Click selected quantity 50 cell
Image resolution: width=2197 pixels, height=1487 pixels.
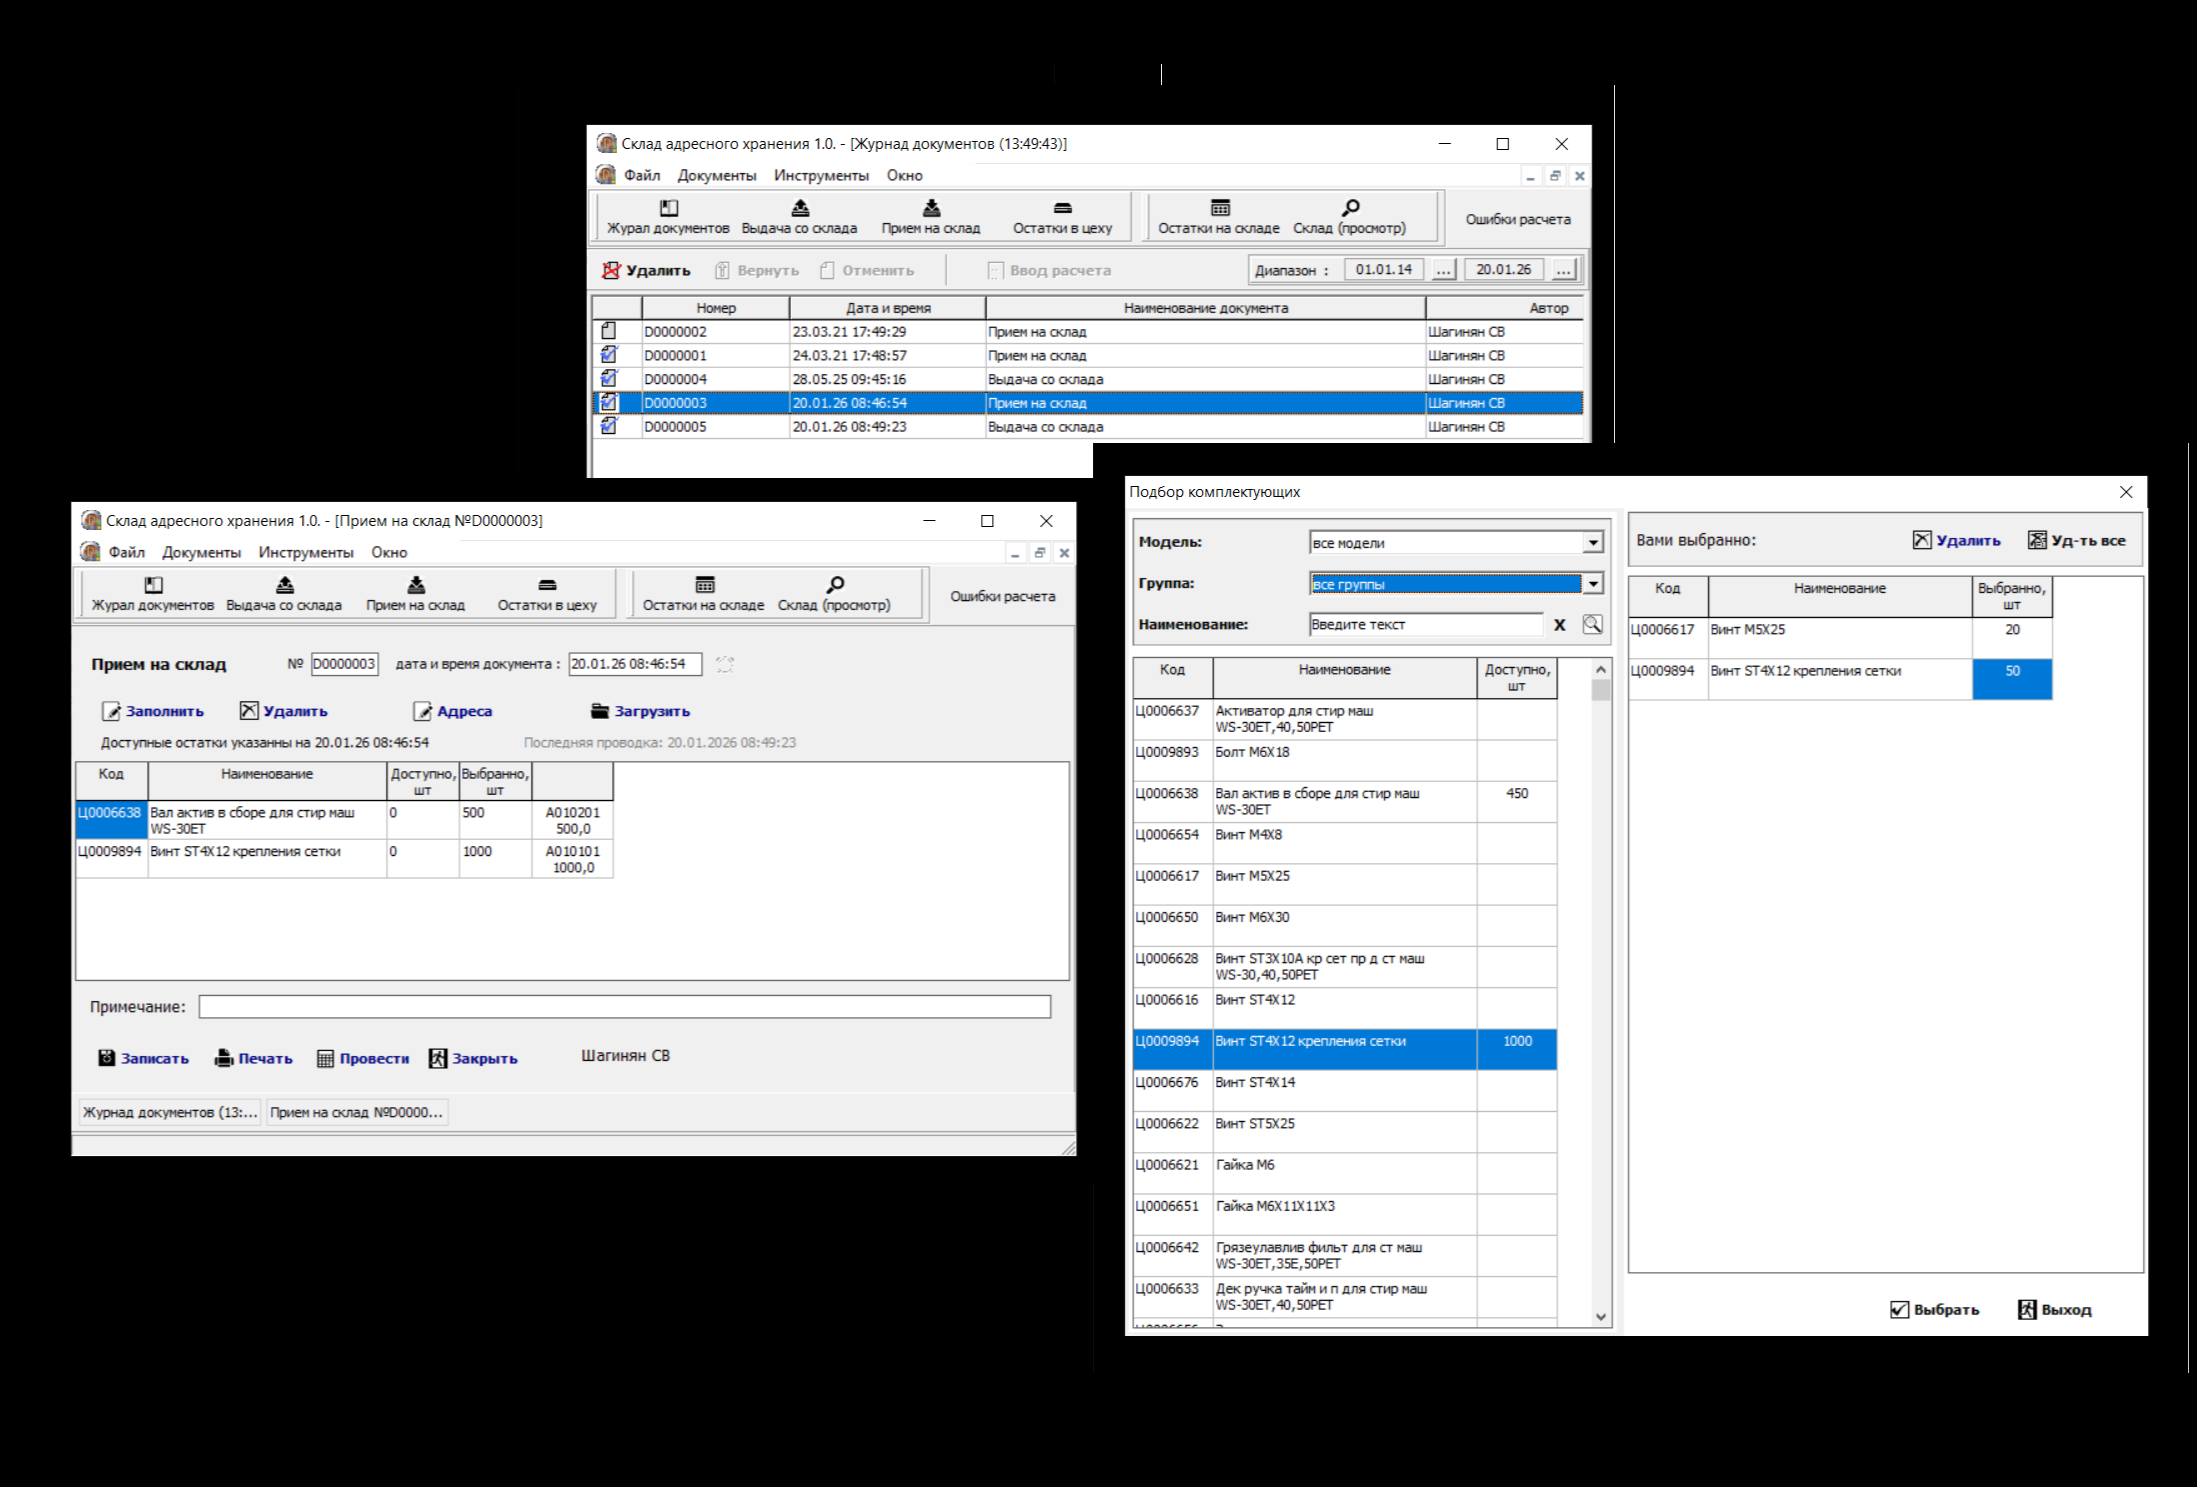point(2012,679)
